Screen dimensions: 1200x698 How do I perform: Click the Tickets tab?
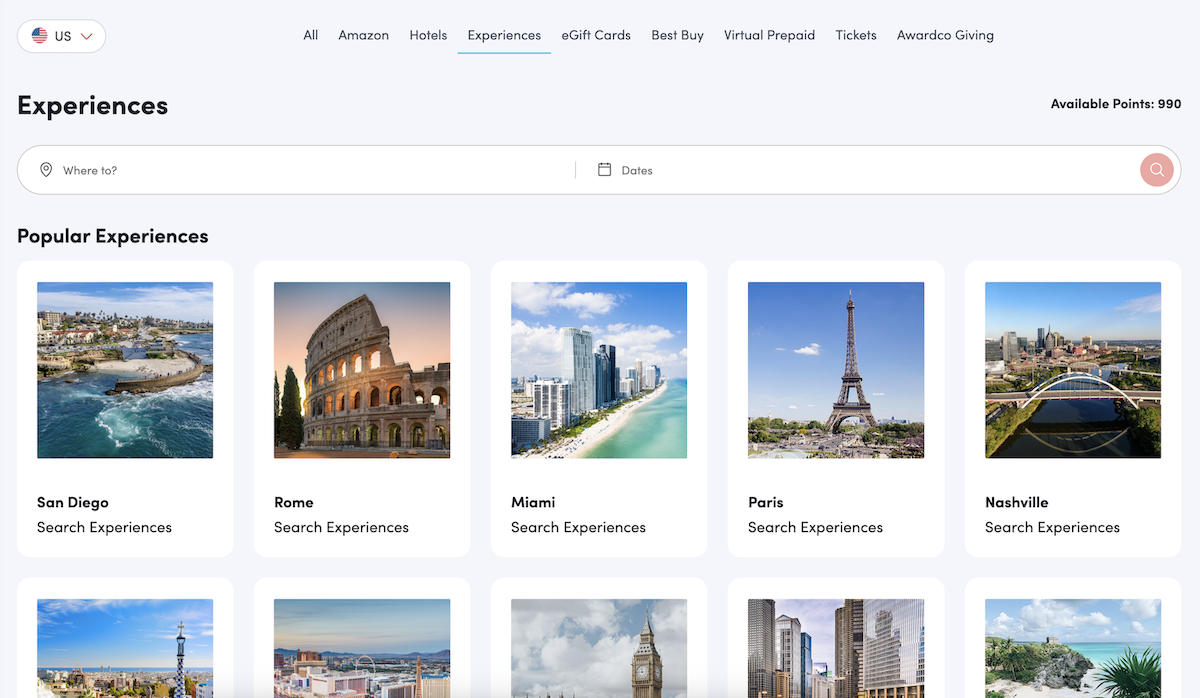click(856, 35)
